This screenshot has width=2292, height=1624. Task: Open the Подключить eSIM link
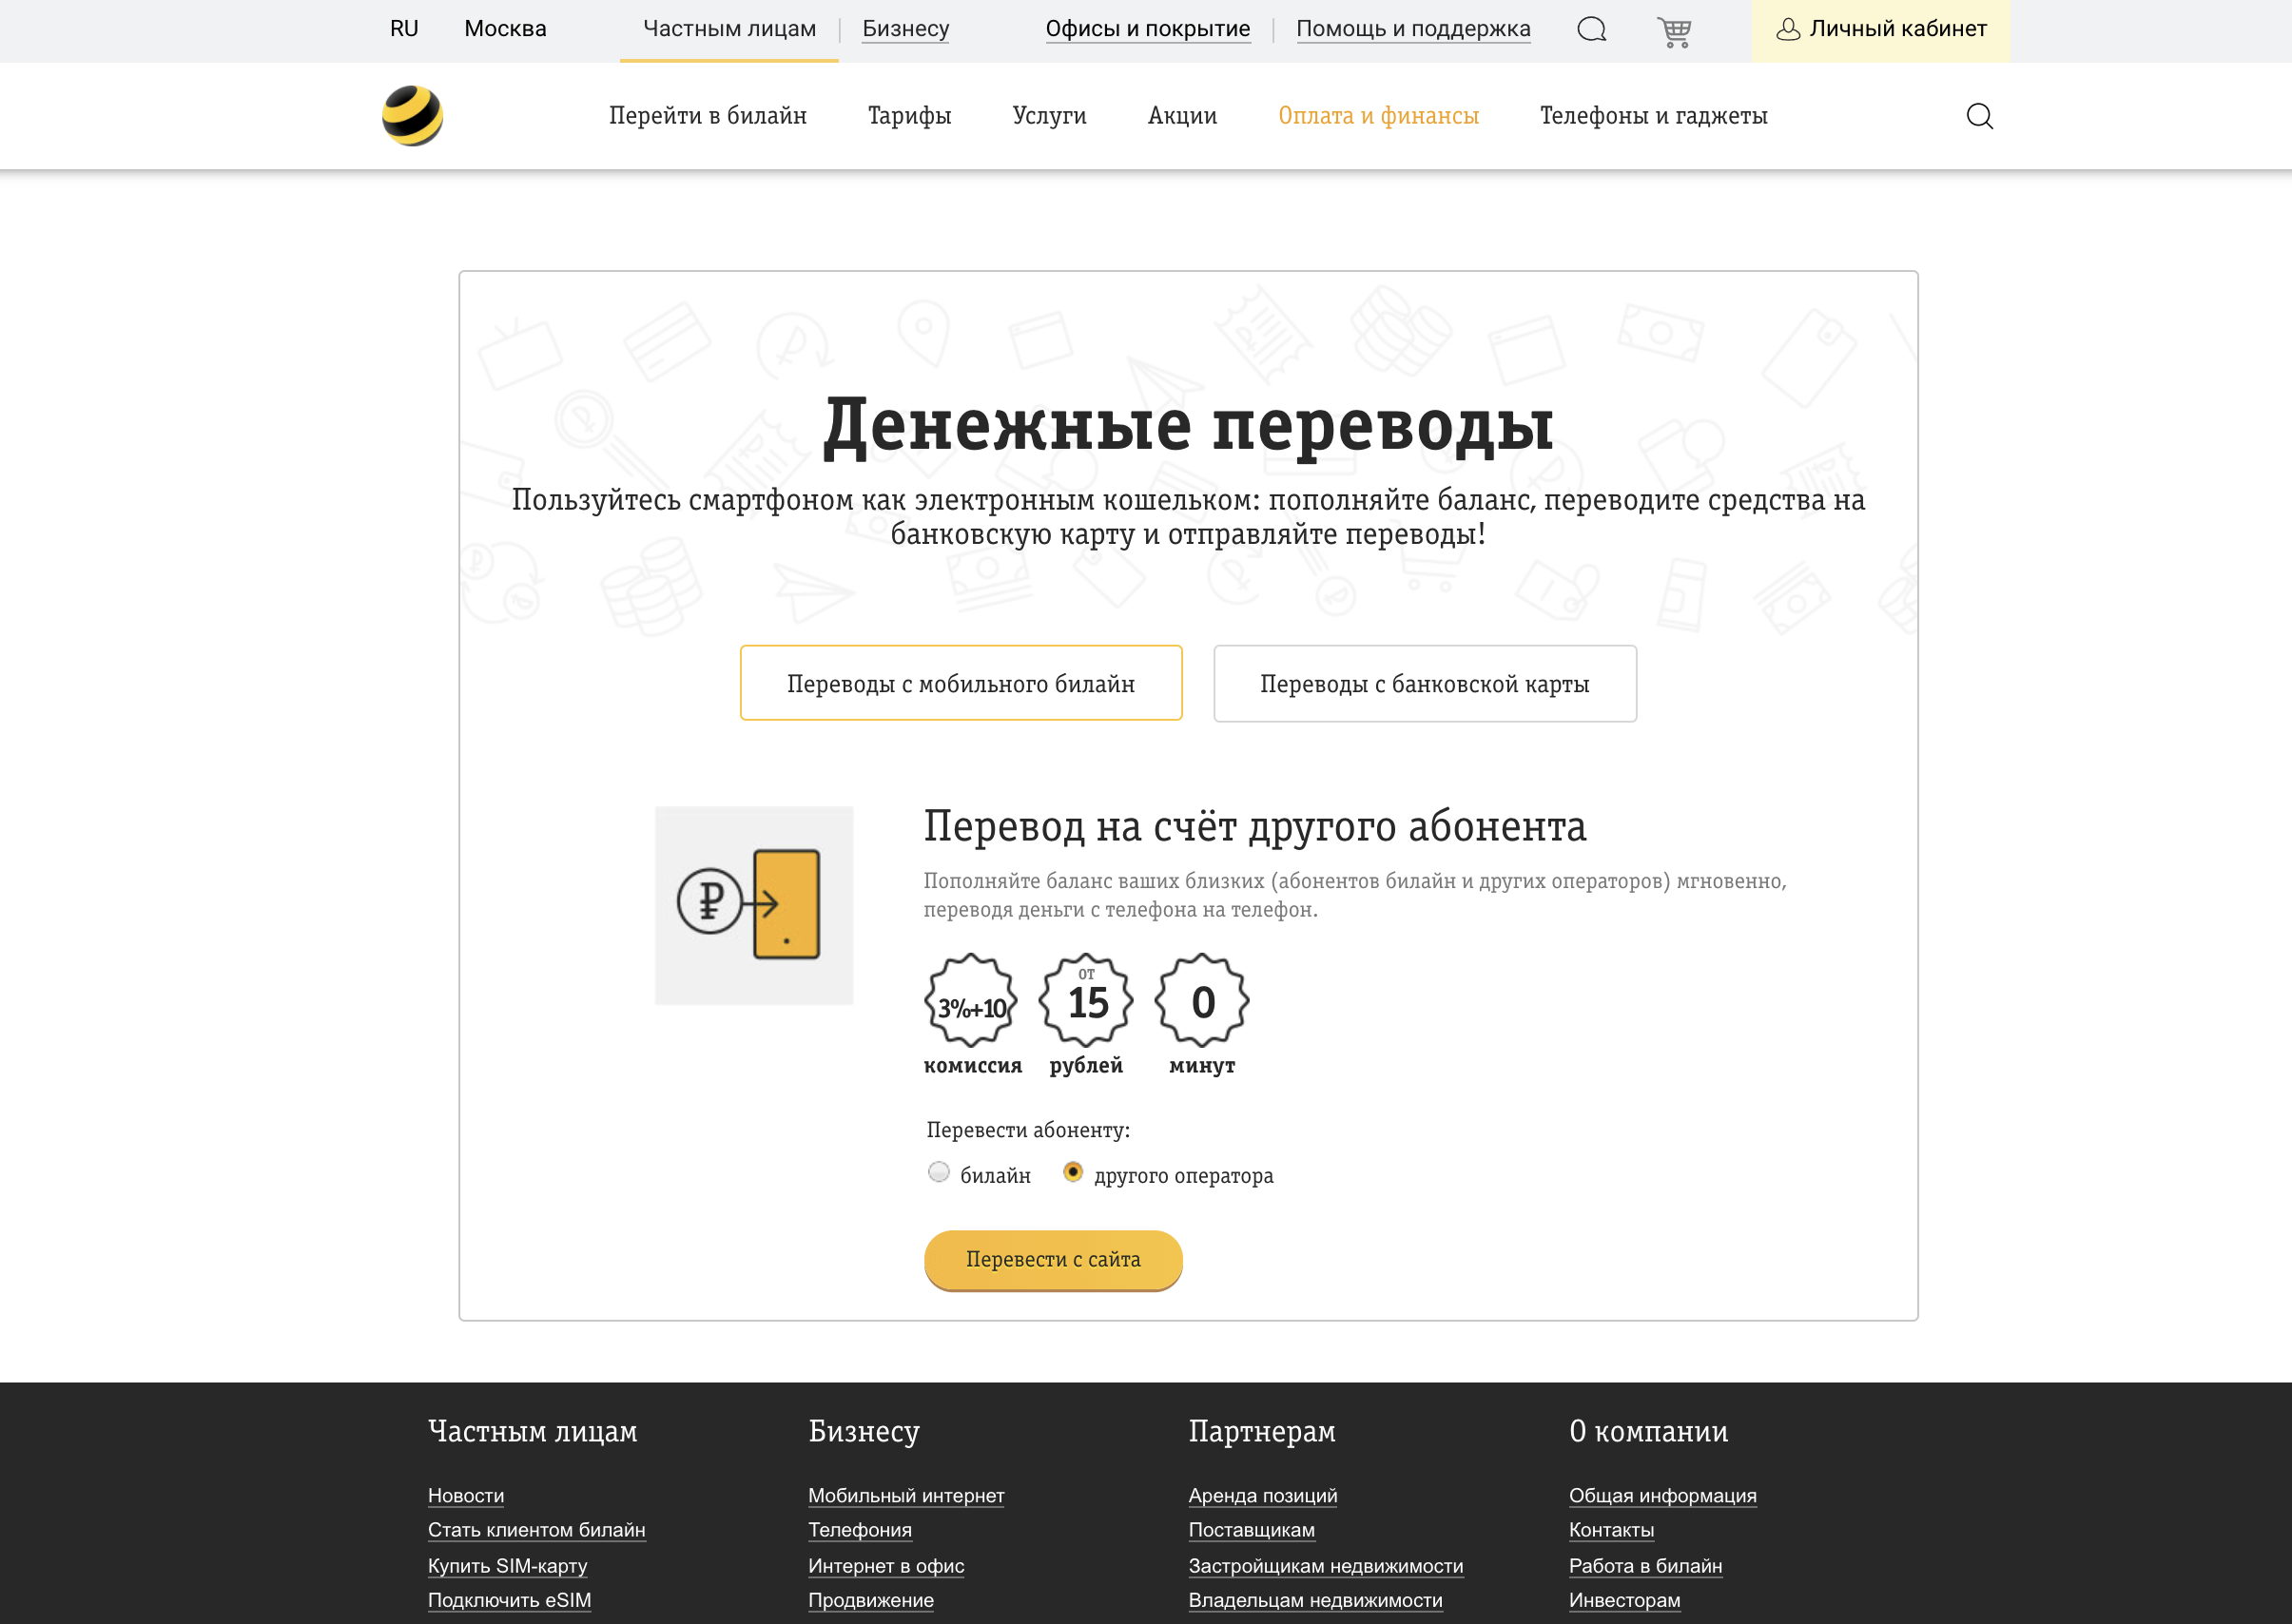(x=509, y=1601)
